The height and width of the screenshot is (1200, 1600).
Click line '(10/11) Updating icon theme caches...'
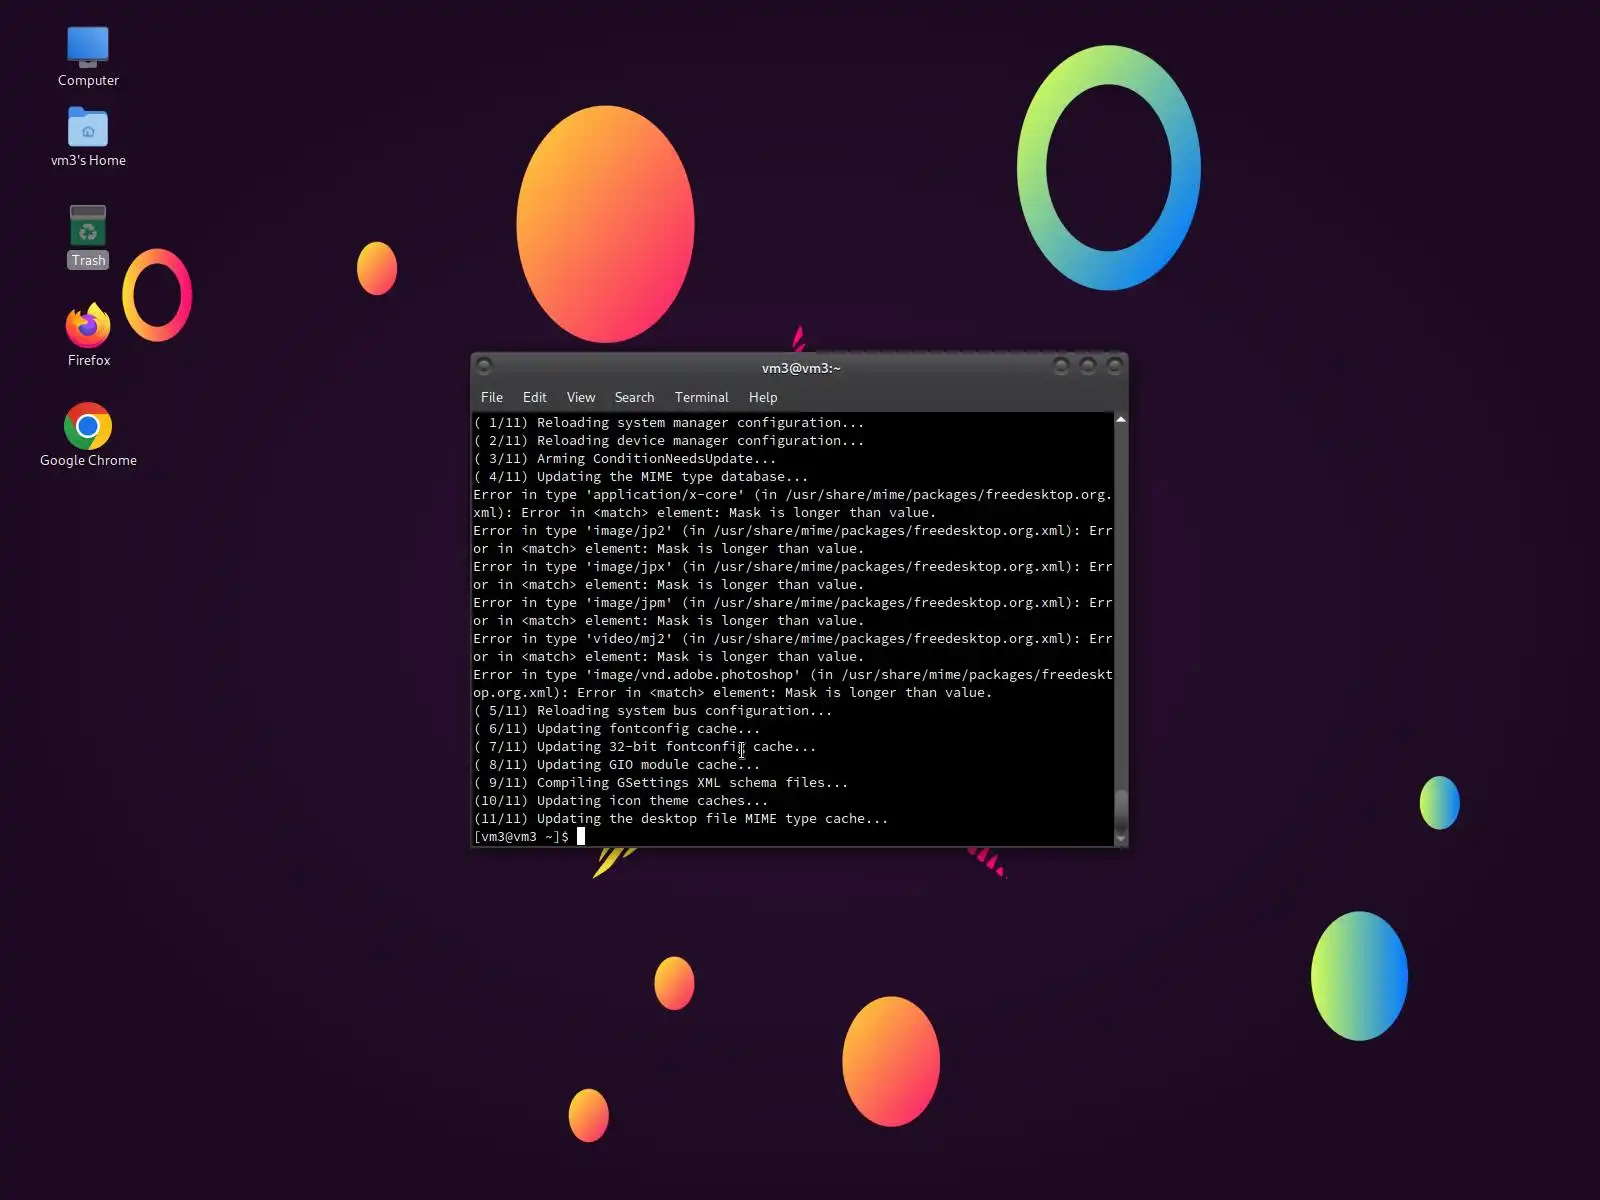click(x=621, y=801)
